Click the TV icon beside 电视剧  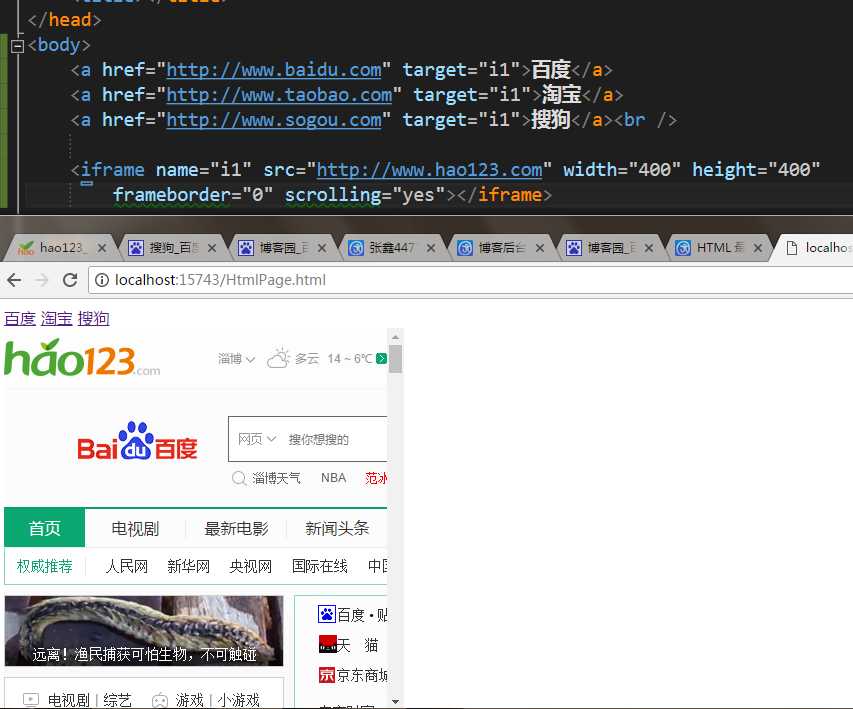point(30,700)
